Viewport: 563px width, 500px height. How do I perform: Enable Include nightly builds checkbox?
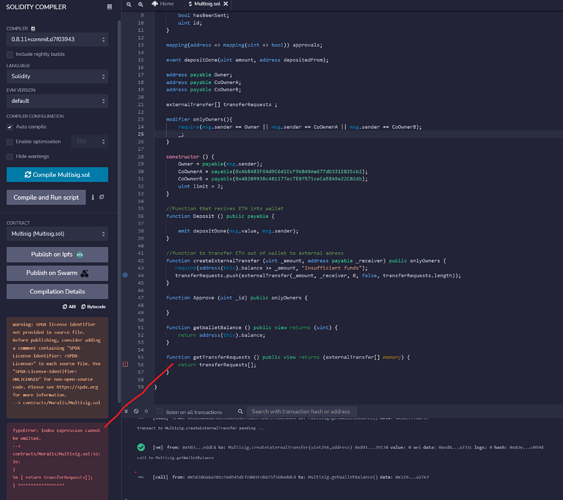point(10,55)
